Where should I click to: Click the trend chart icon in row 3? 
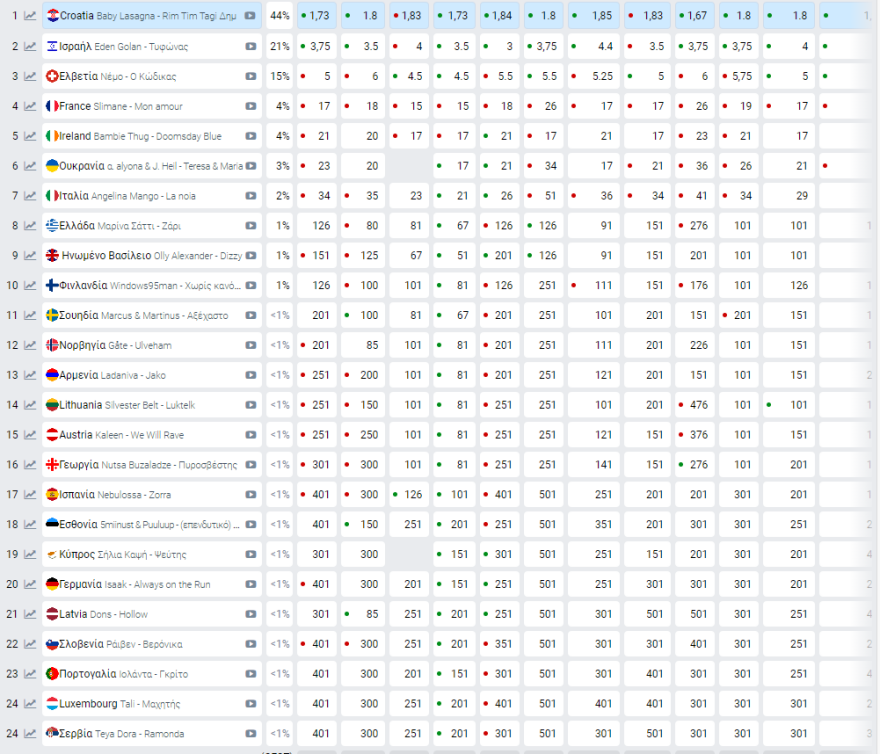(30, 76)
